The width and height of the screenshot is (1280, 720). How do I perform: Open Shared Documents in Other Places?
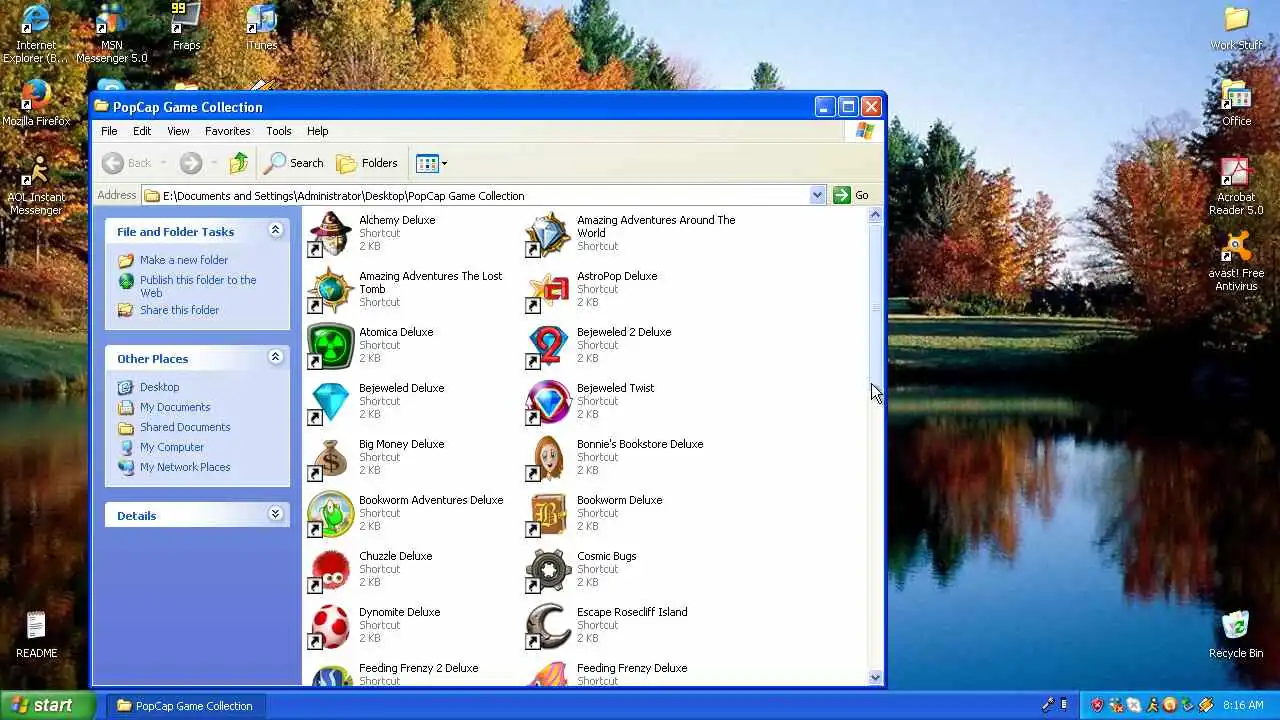point(185,427)
